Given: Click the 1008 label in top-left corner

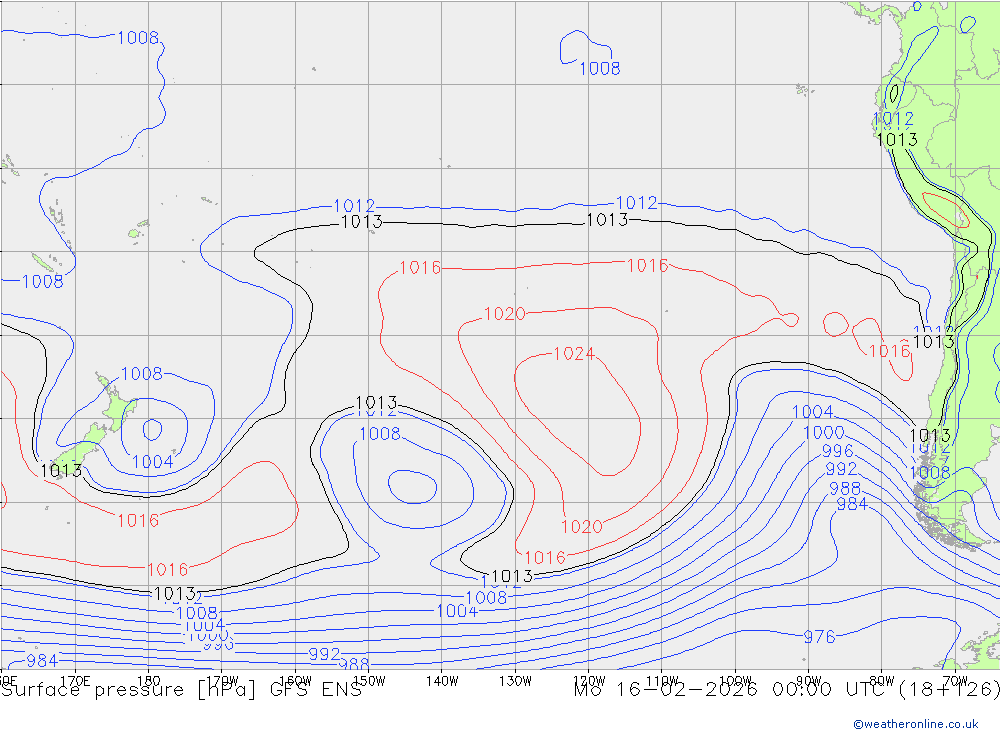Looking at the screenshot, I should 138,38.
